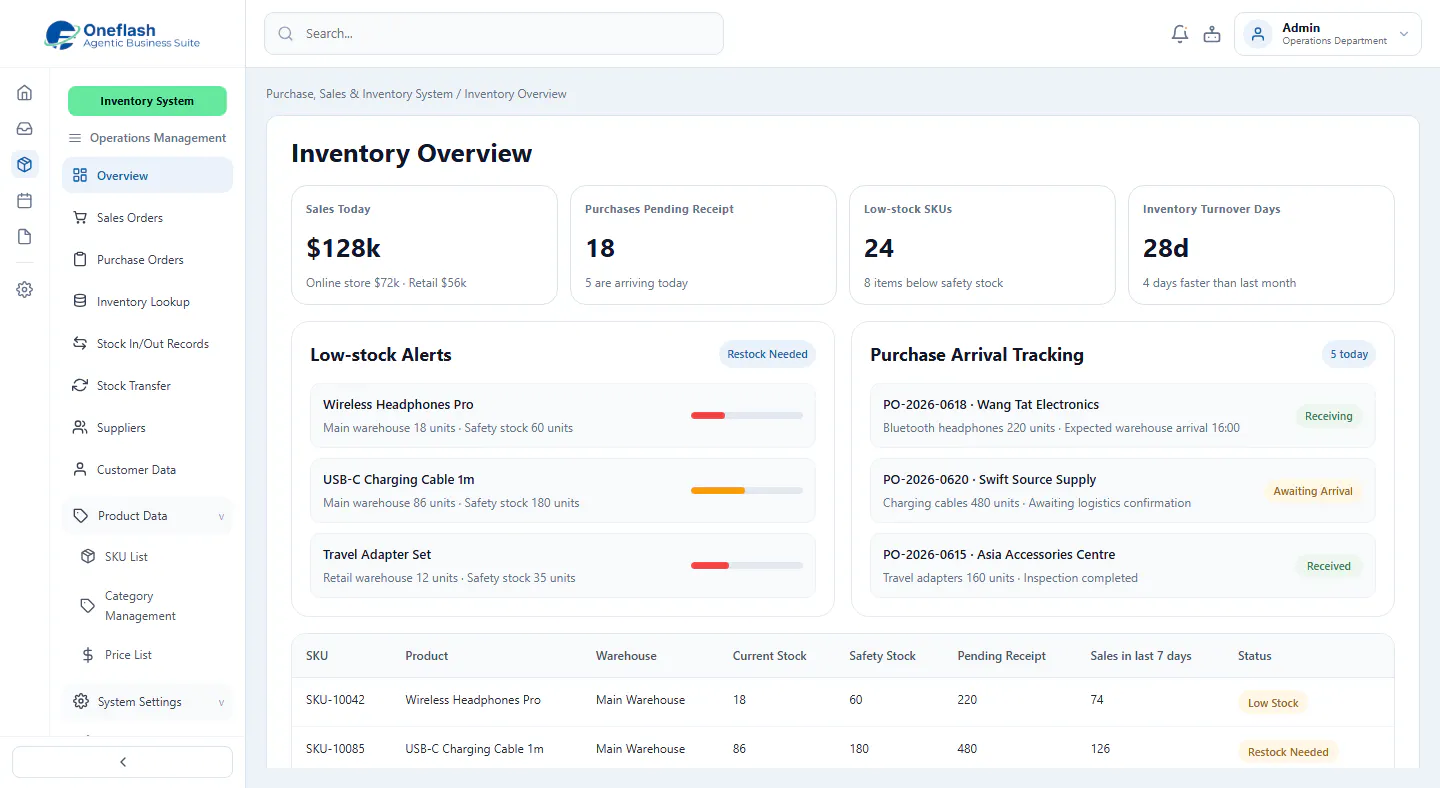Select the inventory box icon in left rail

click(25, 164)
